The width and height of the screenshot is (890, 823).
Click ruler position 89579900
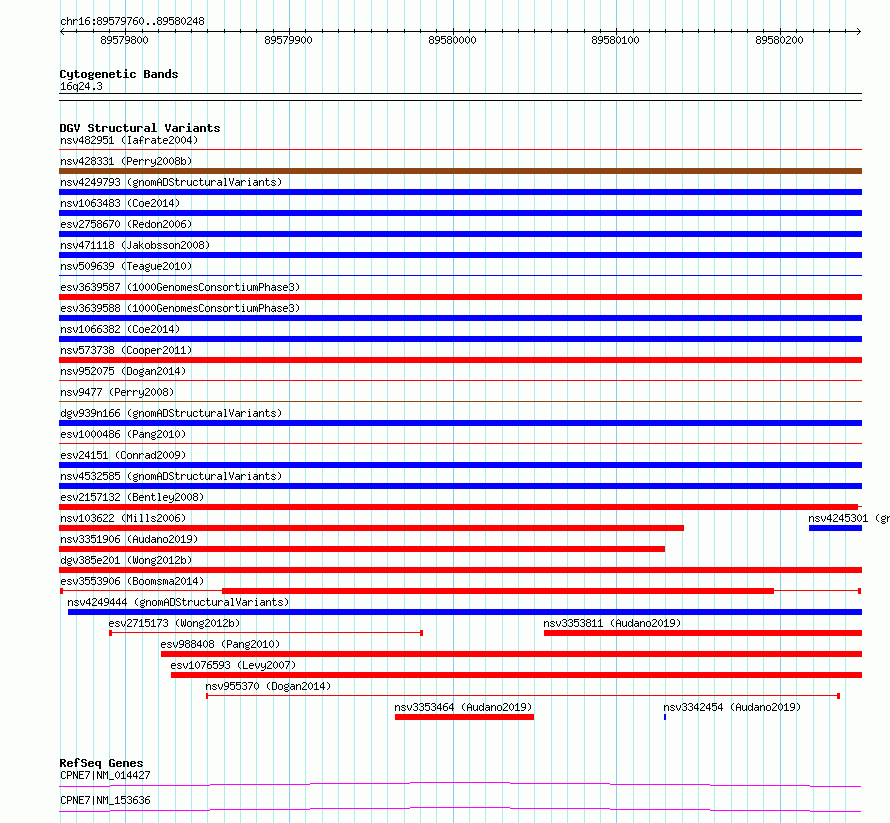pos(288,40)
